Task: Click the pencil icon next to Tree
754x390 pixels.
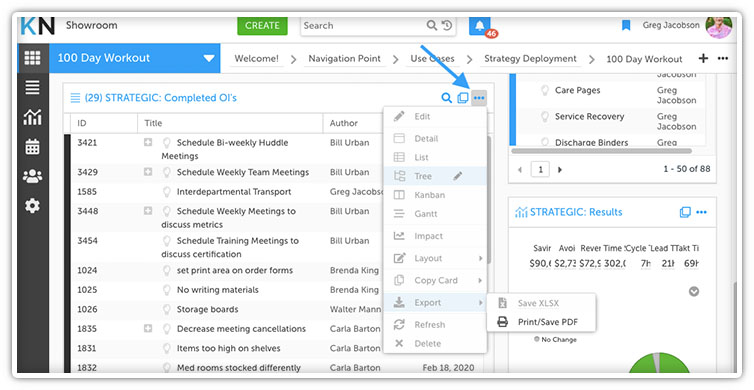Action: point(458,176)
